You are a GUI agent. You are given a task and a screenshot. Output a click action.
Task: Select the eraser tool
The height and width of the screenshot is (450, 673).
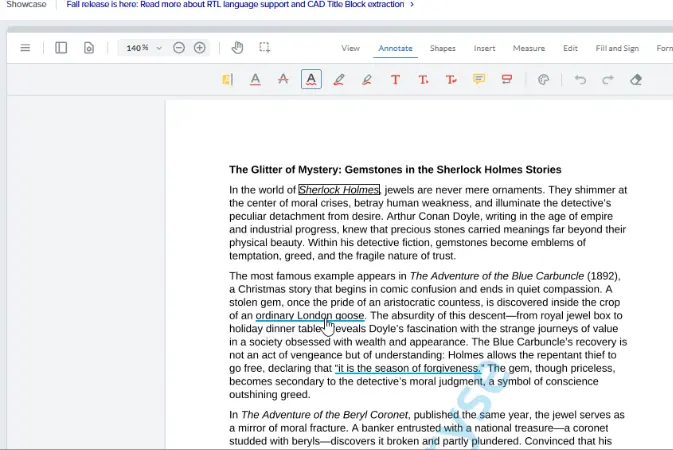click(x=636, y=79)
